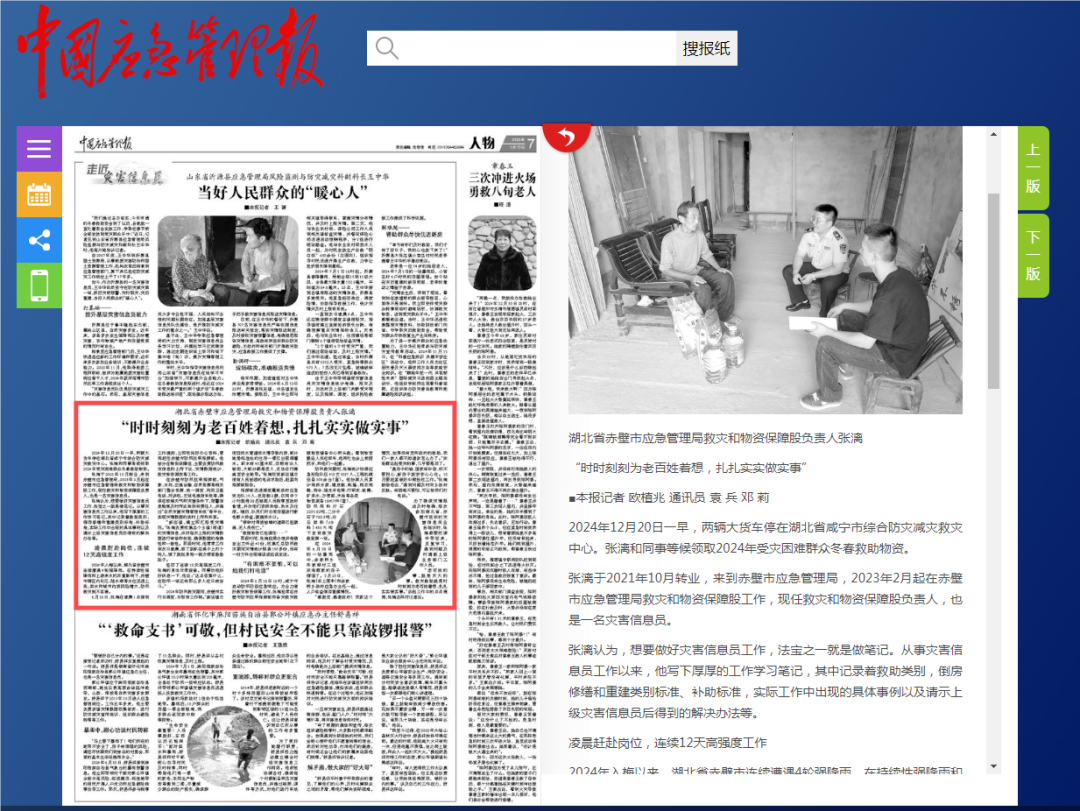Click the portrait photo of woman in black coat
The image size is (1080, 811).
[x=502, y=252]
